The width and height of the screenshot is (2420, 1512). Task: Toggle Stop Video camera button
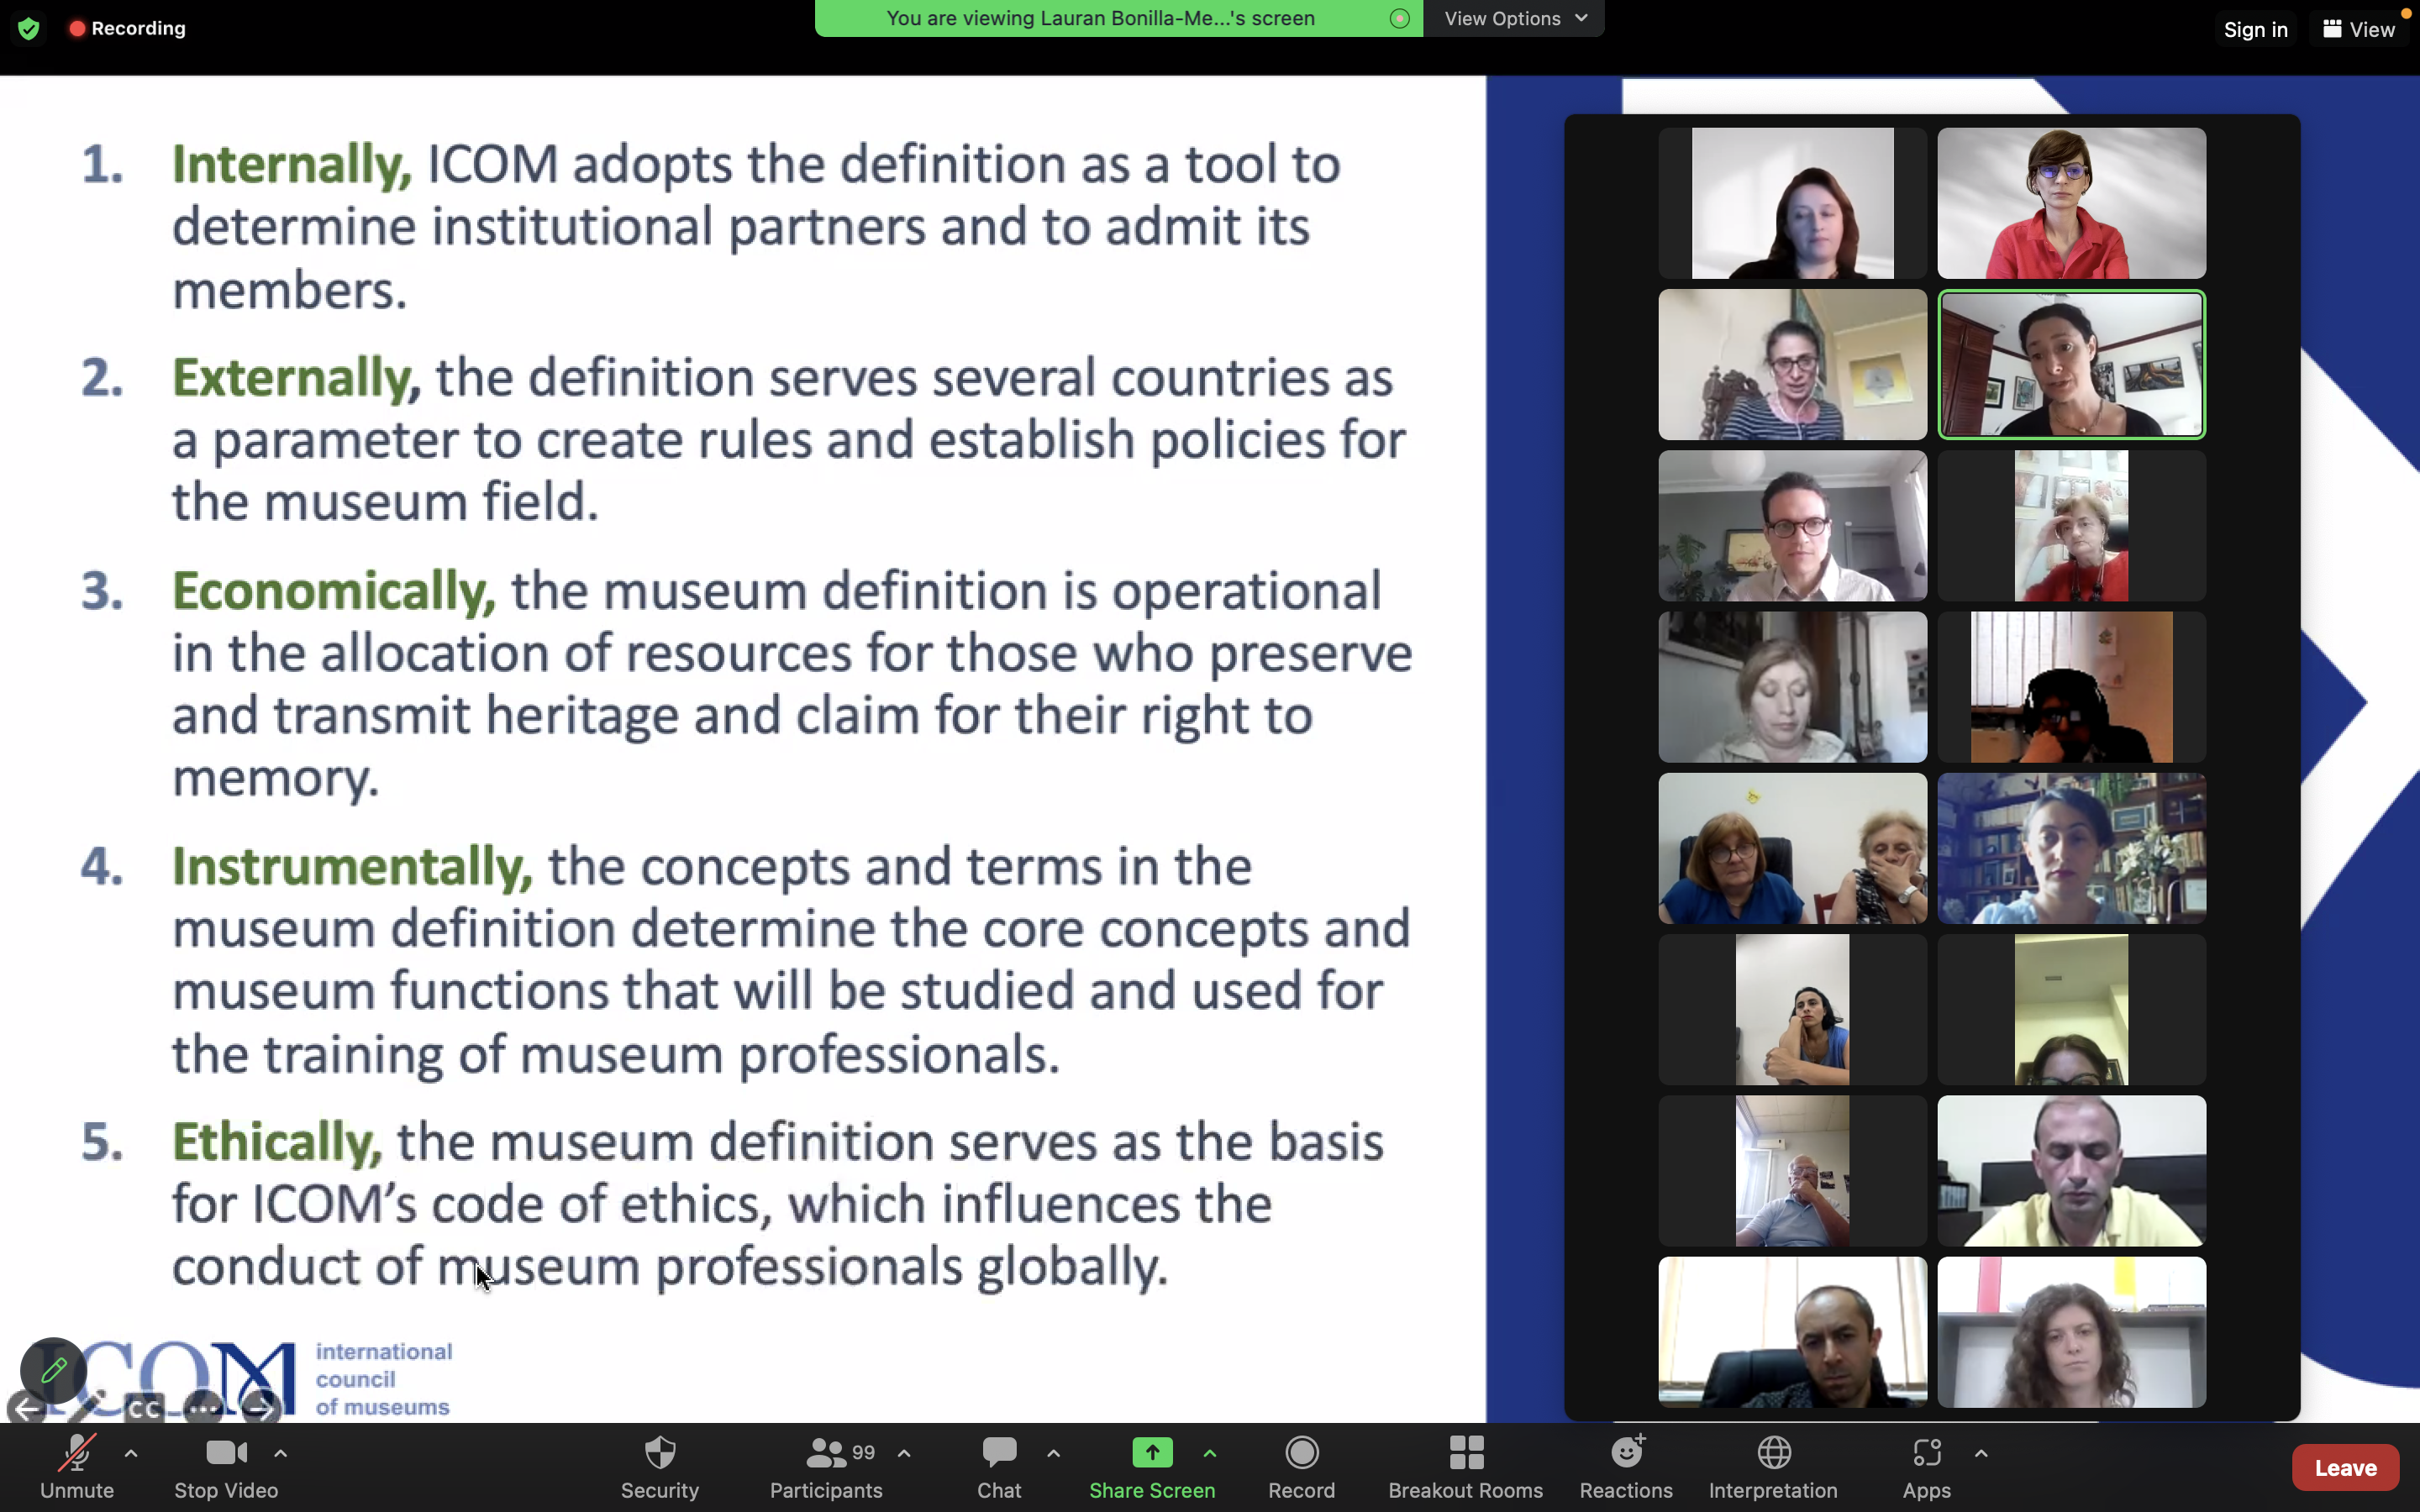click(x=226, y=1466)
